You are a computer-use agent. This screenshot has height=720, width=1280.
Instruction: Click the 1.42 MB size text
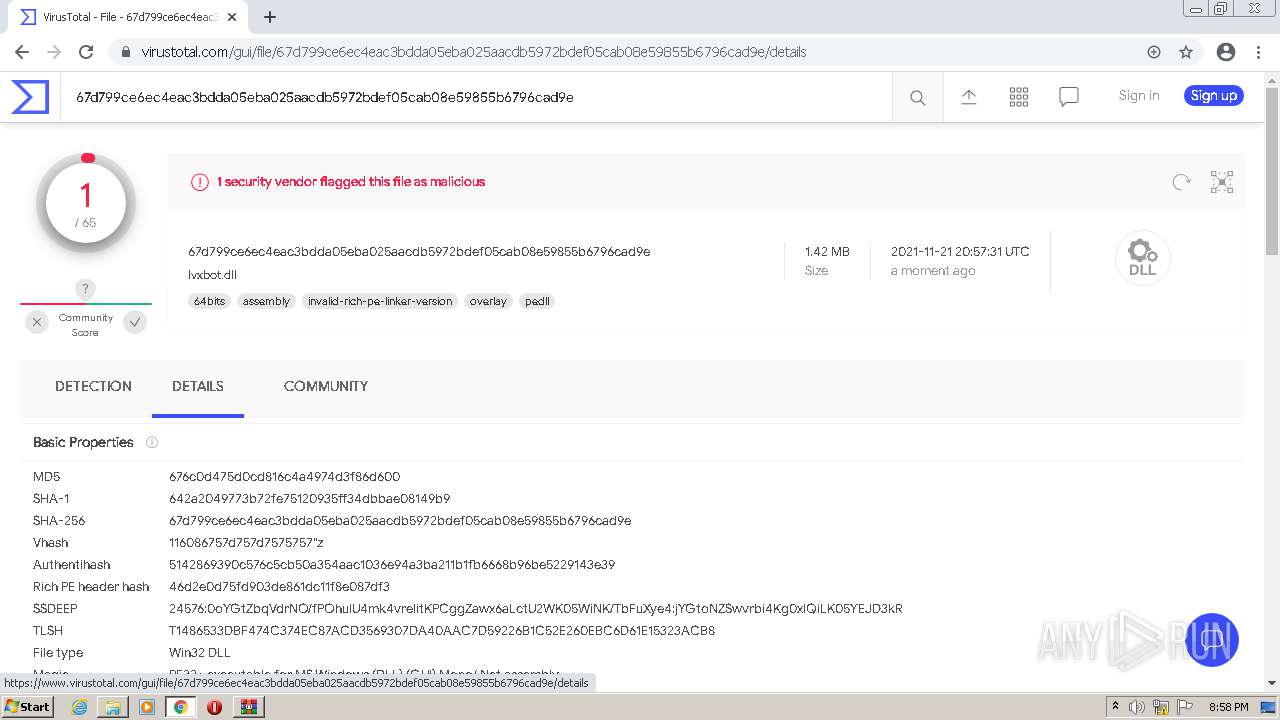point(827,252)
